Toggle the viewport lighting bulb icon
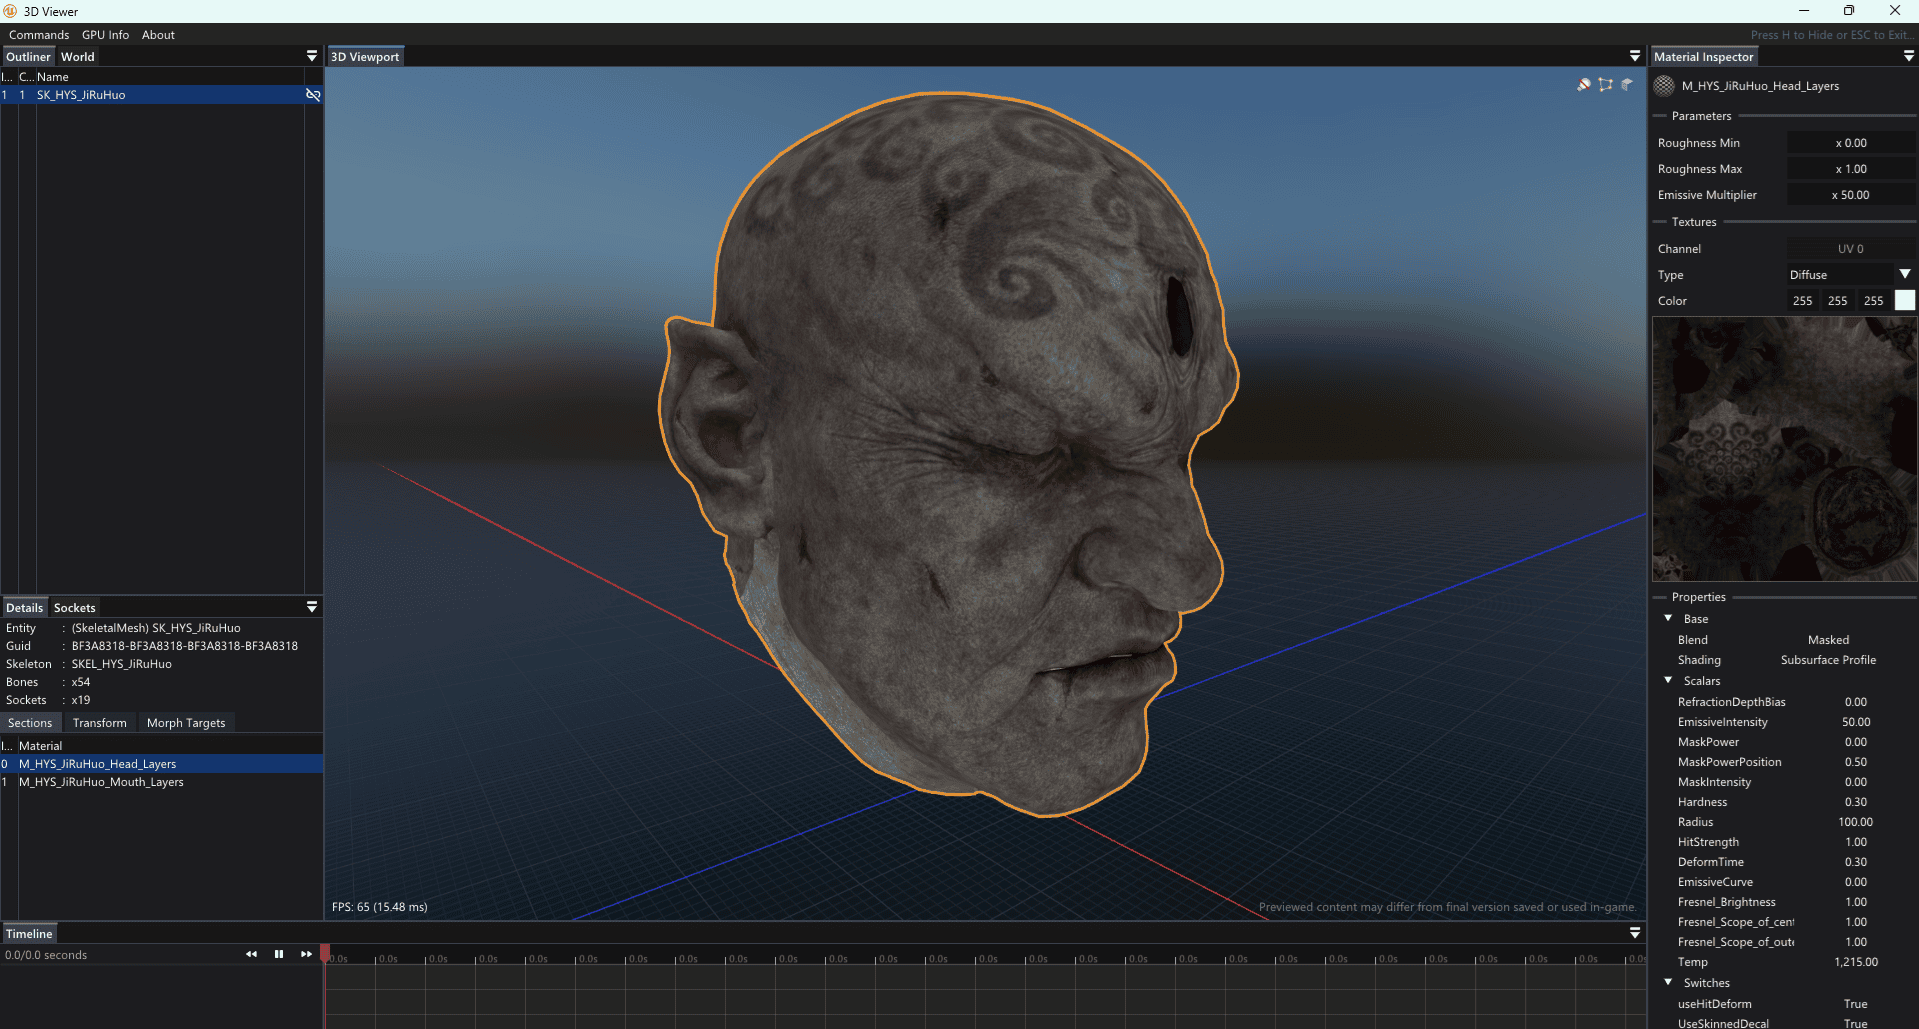 point(1584,85)
